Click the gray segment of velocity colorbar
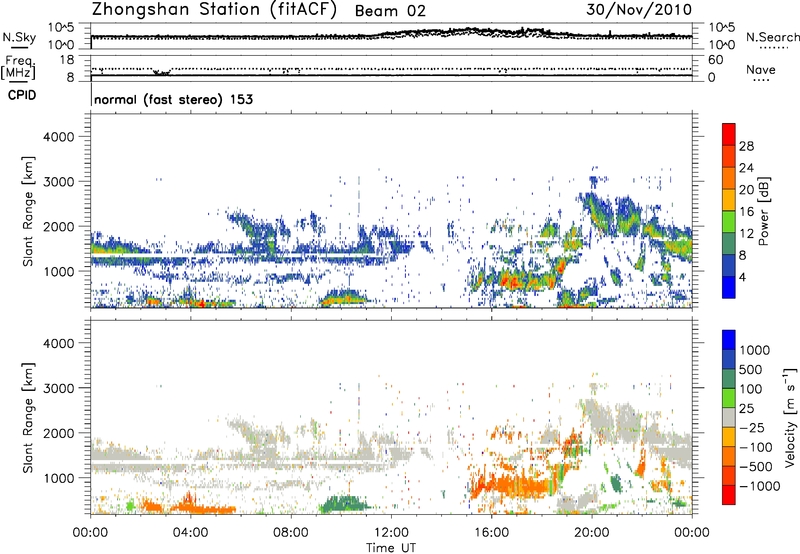 pos(729,417)
